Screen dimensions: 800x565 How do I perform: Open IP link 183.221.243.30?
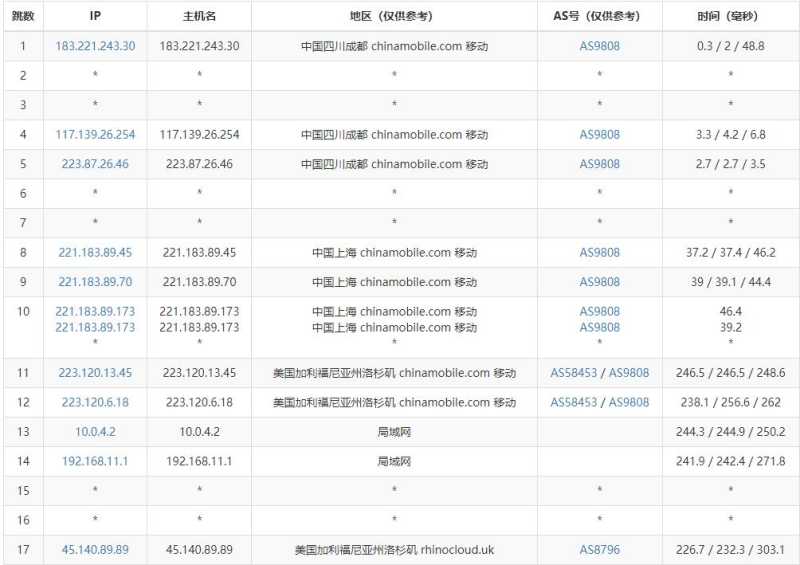[95, 46]
